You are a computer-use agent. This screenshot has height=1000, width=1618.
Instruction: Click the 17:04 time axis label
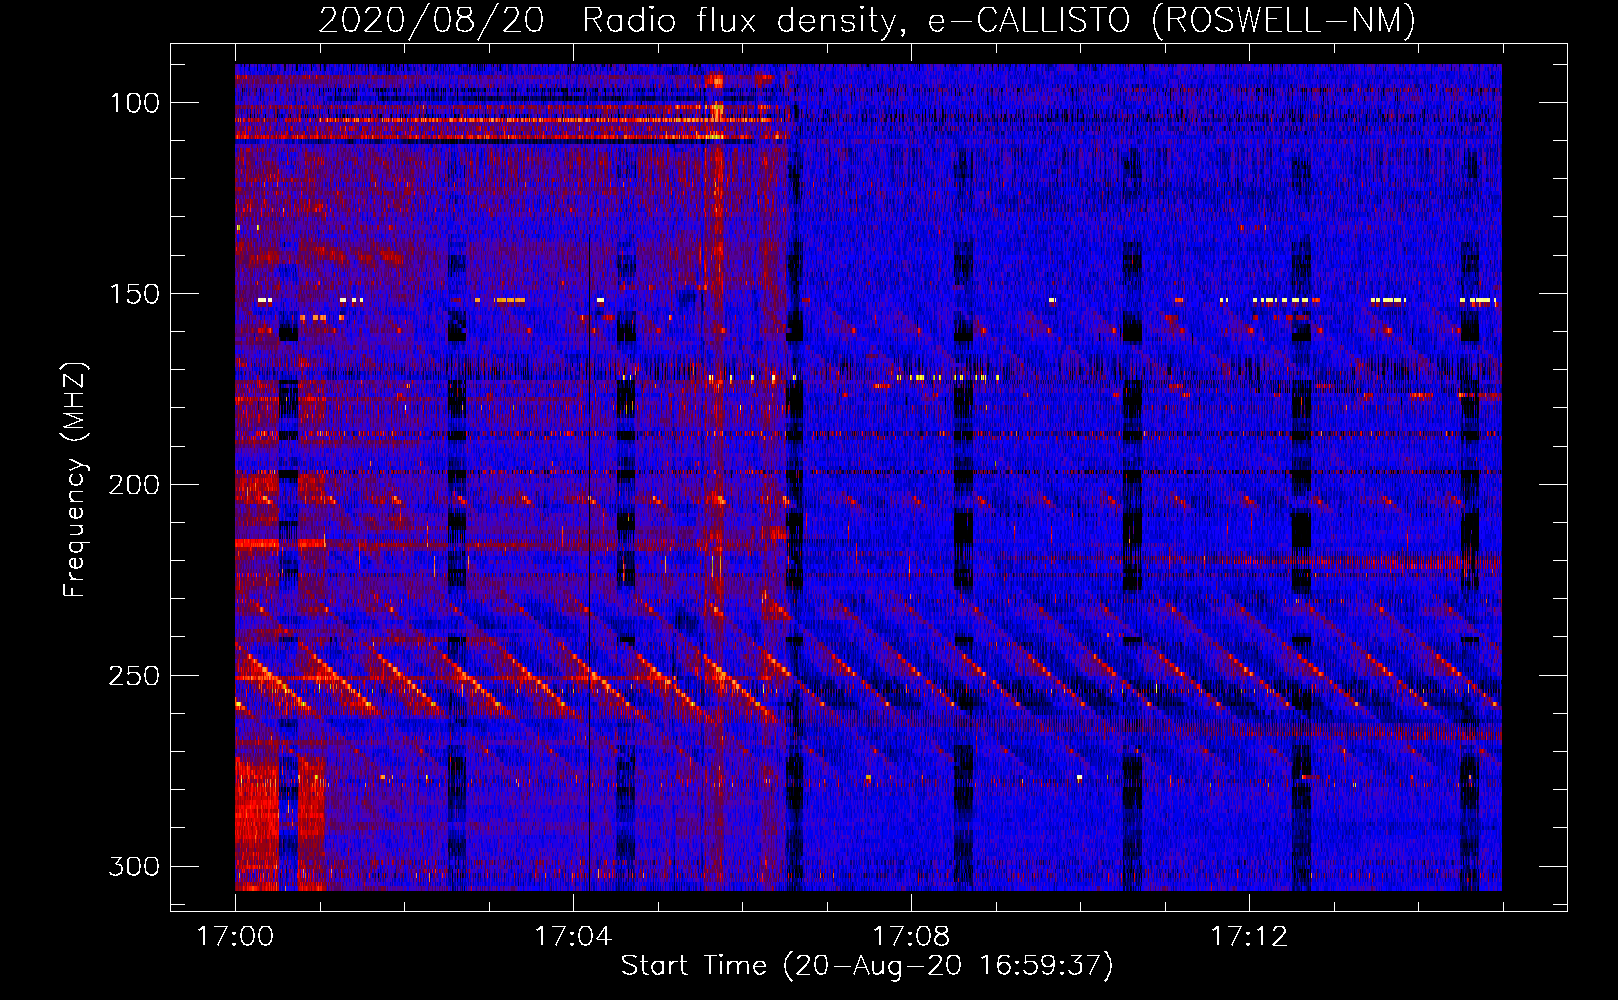(x=573, y=937)
